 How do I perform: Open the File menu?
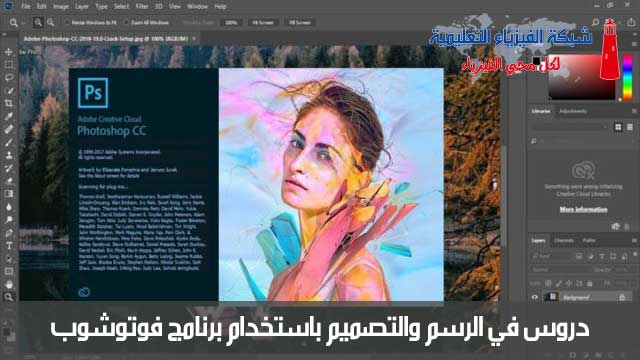point(26,7)
